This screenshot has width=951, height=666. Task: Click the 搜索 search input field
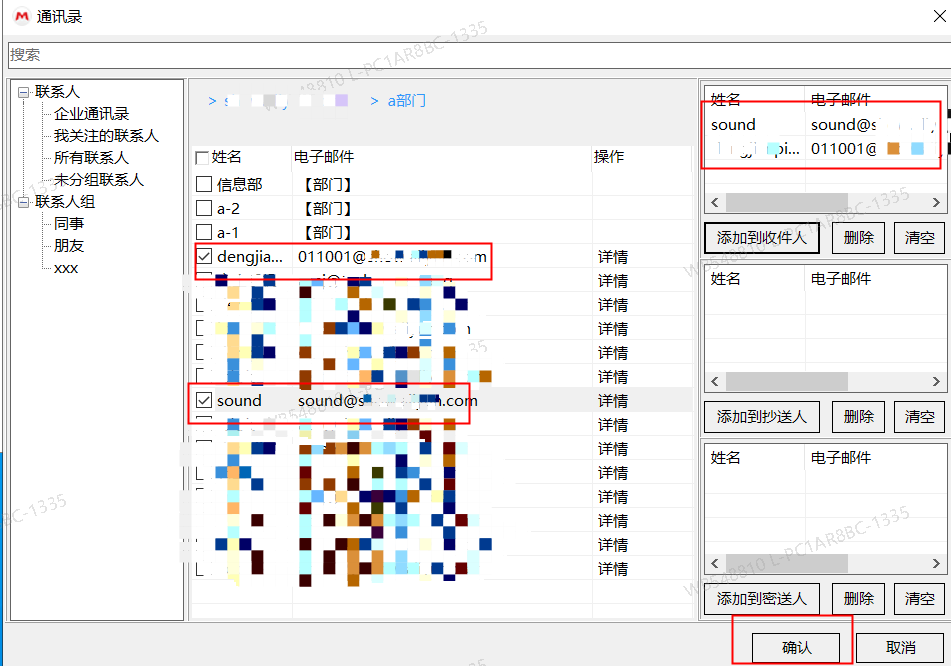point(475,55)
